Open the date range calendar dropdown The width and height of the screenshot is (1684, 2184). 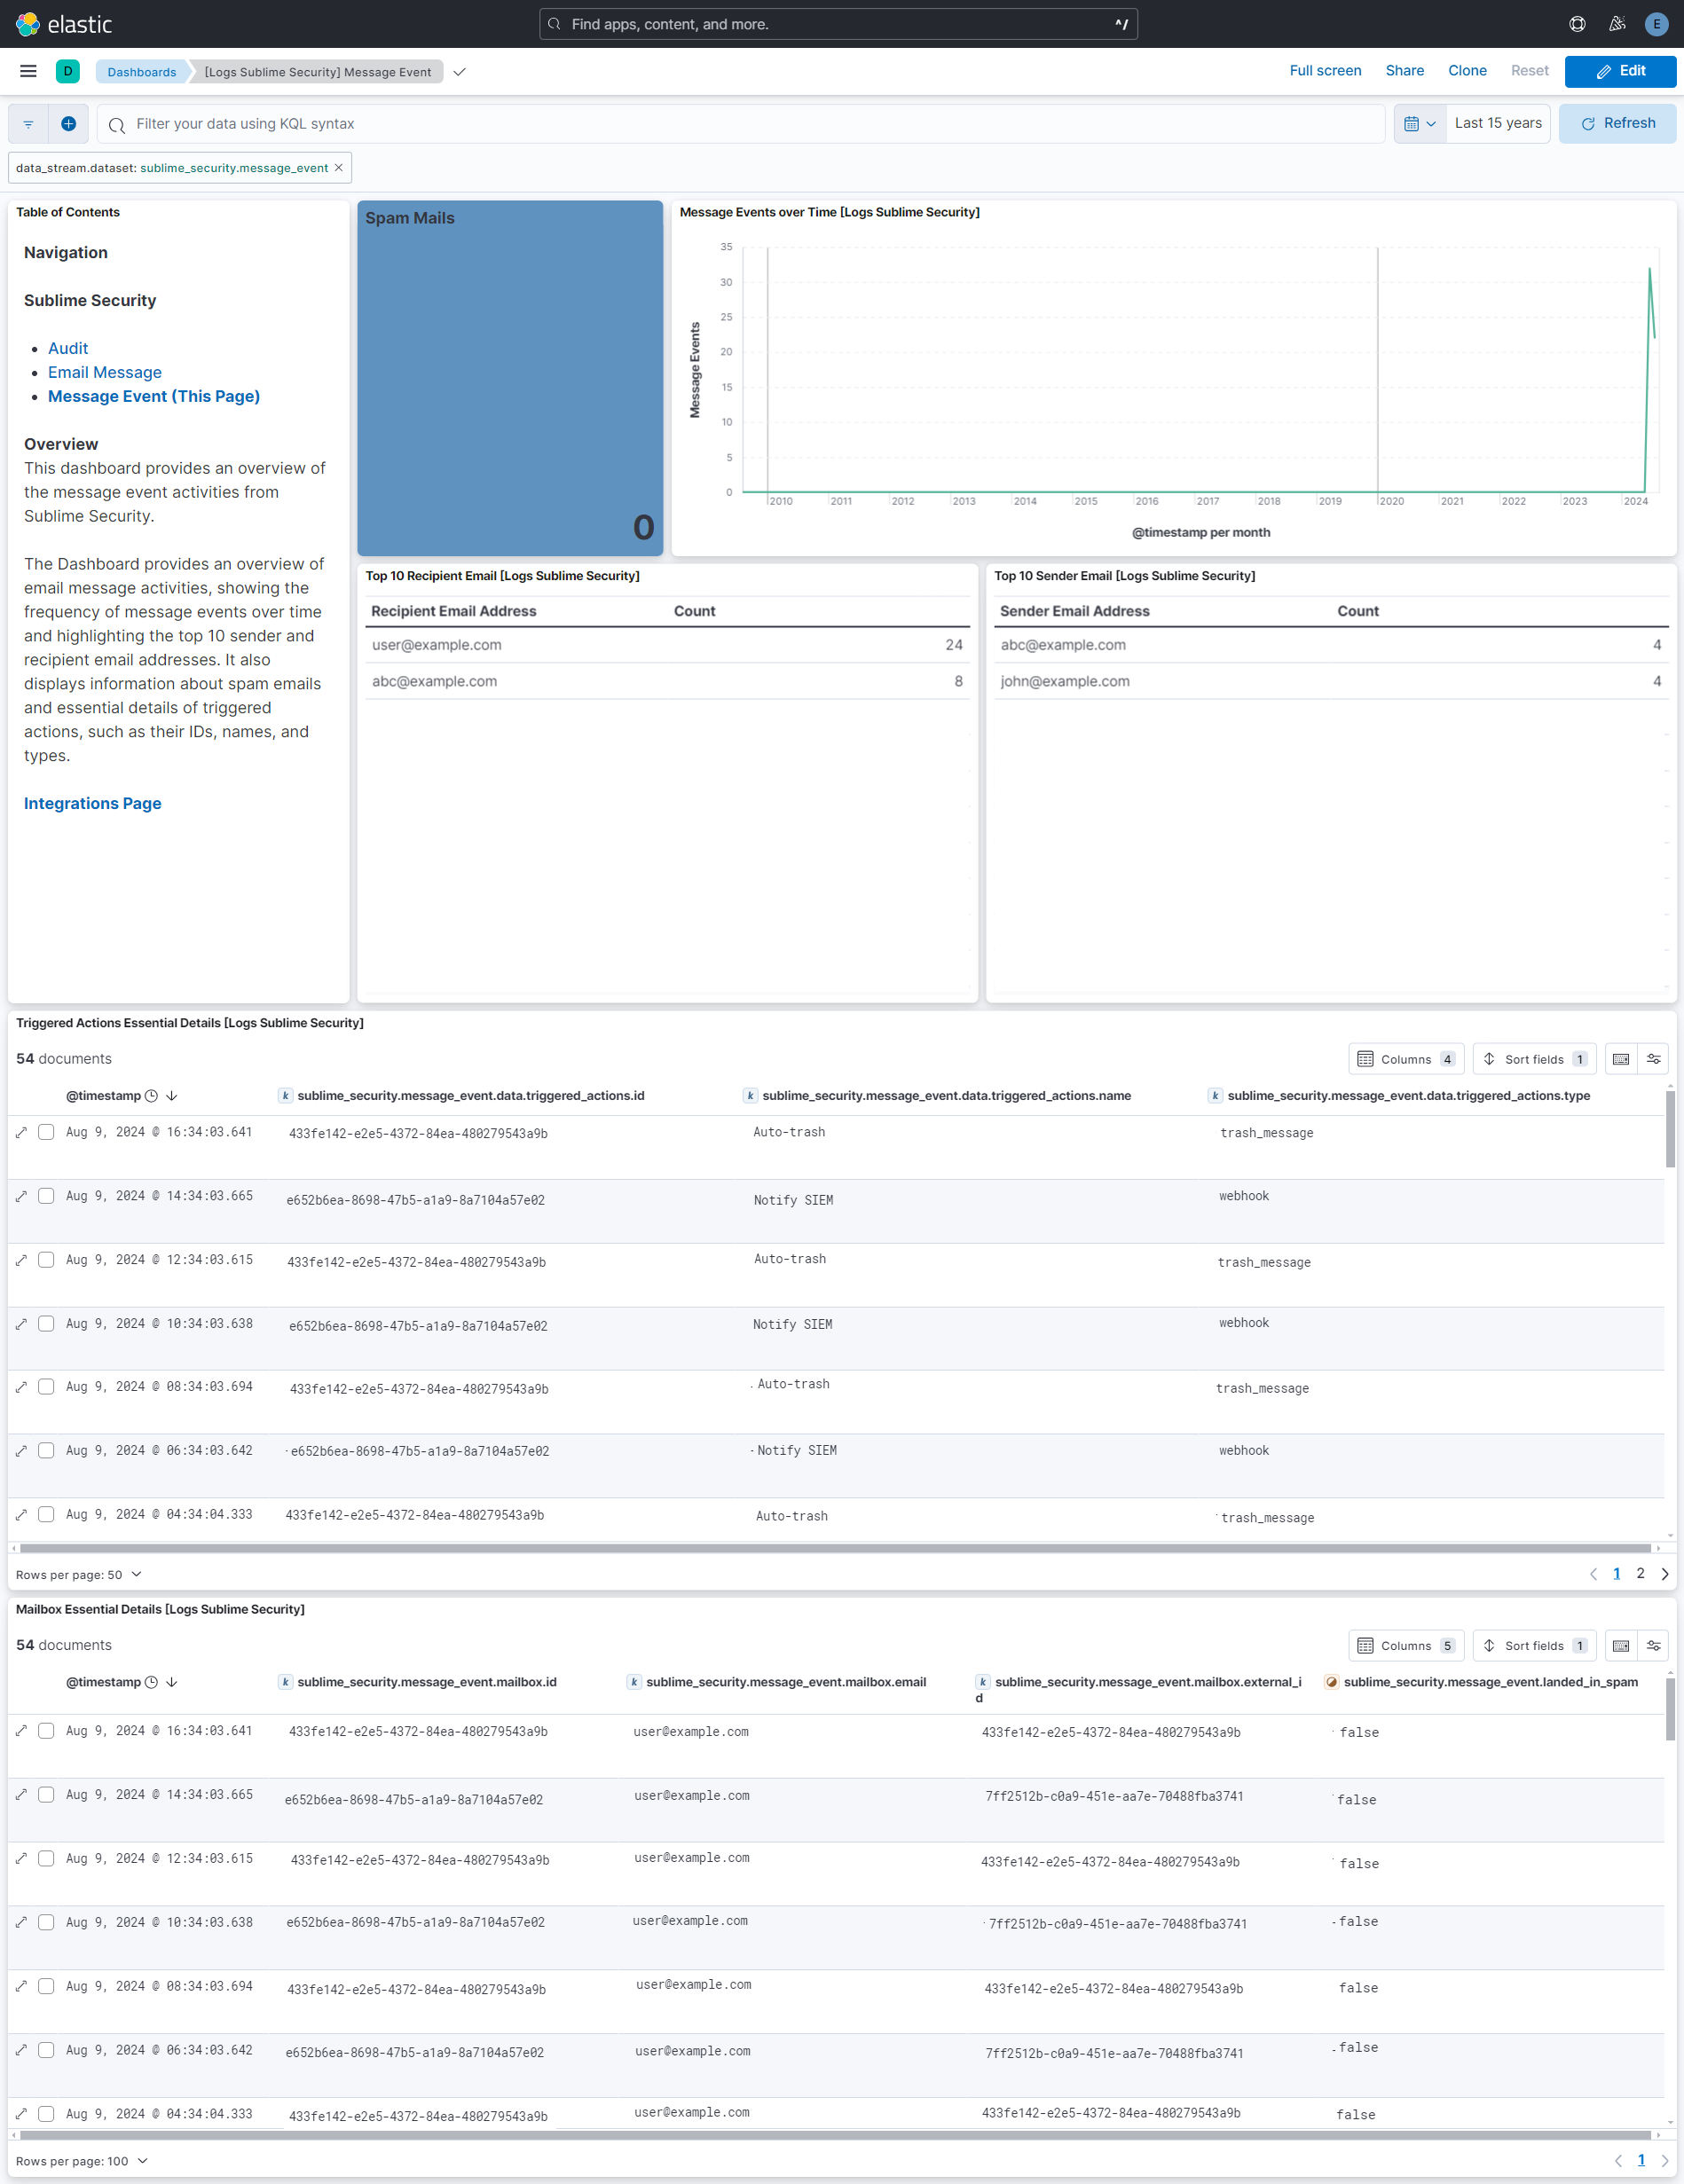point(1419,123)
